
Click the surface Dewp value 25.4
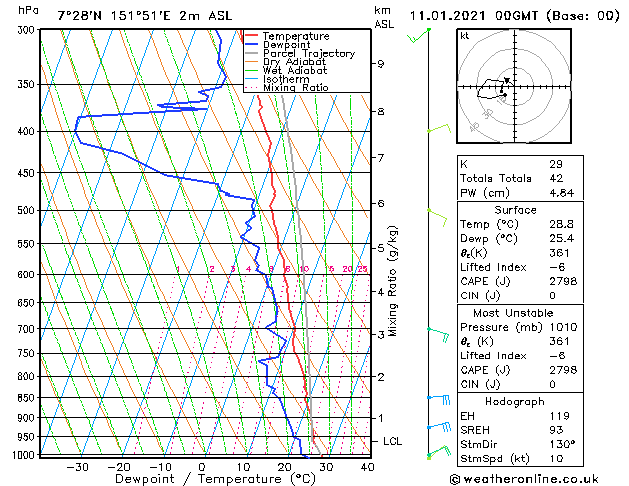click(x=562, y=239)
